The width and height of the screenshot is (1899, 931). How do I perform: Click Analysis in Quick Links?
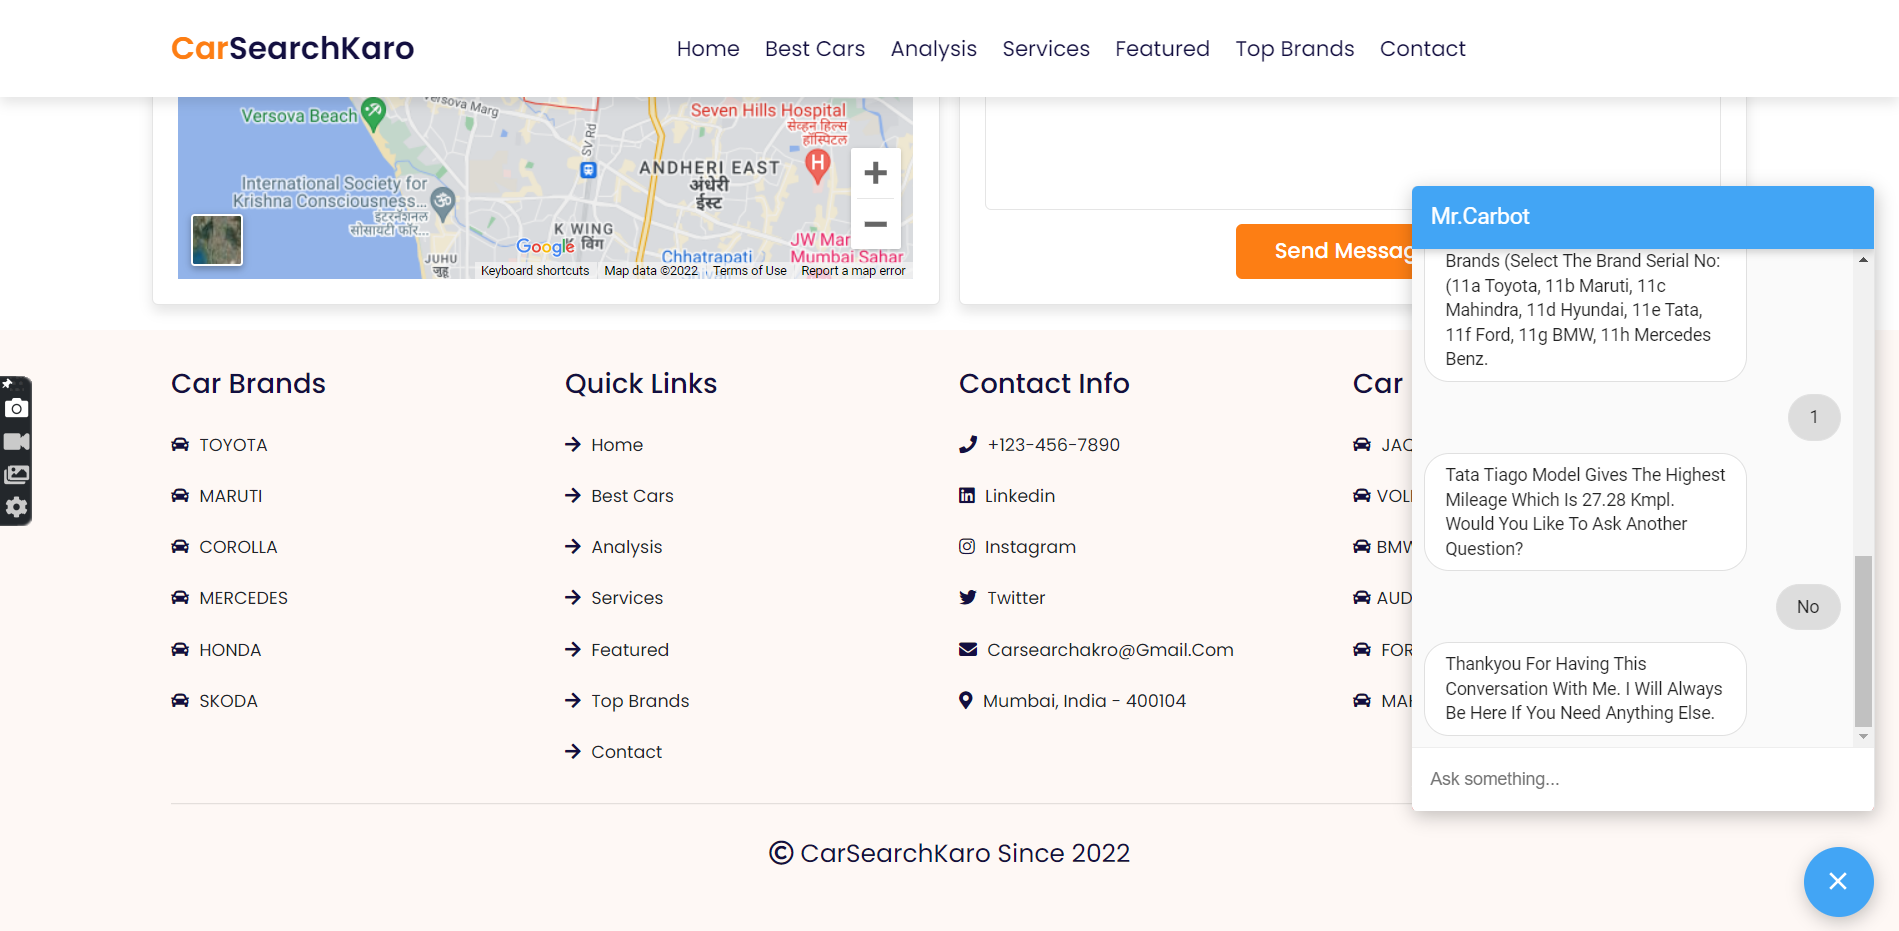[x=627, y=547]
